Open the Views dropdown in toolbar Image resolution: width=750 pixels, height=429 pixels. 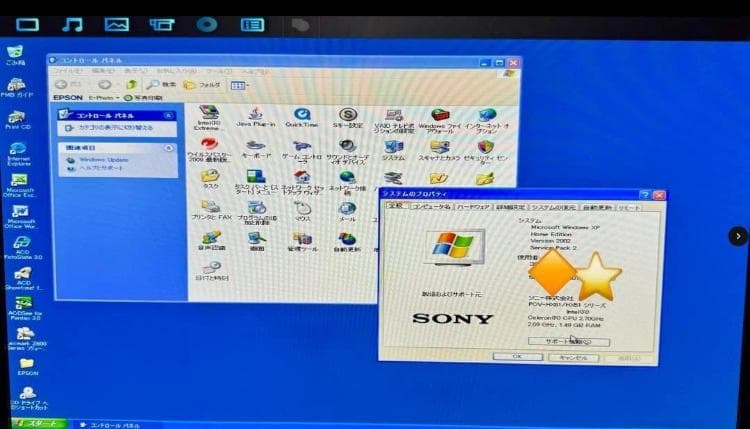pos(239,85)
